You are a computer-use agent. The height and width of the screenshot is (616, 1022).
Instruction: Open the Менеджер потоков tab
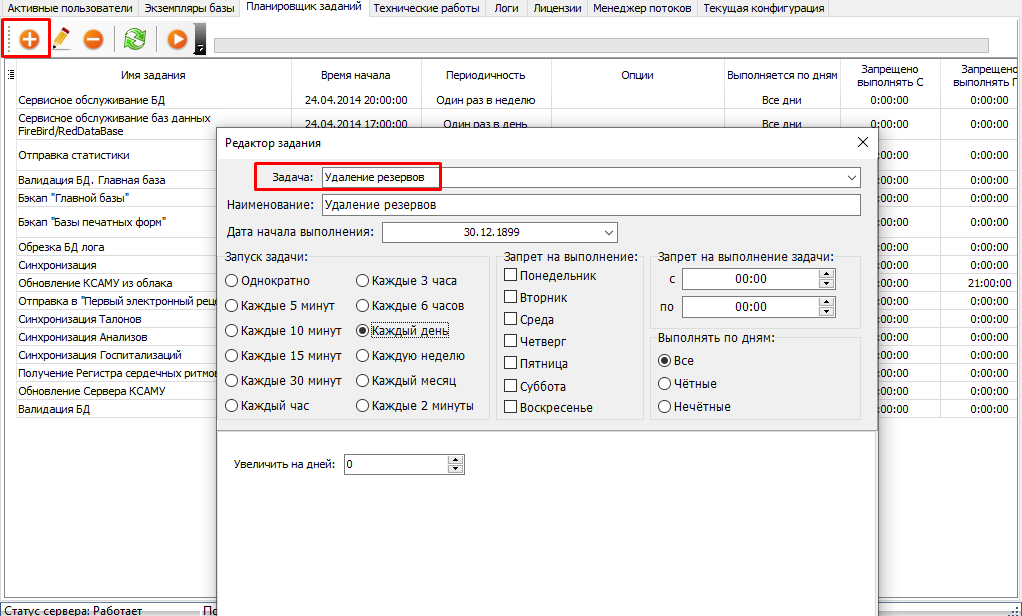pyautogui.click(x=642, y=8)
